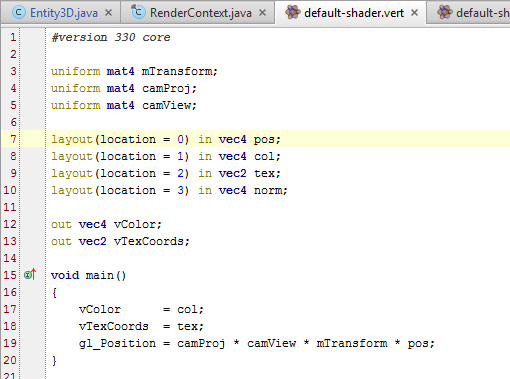The height and width of the screenshot is (379, 510).
Task: Close the default-shader.vert tab
Action: [414, 13]
